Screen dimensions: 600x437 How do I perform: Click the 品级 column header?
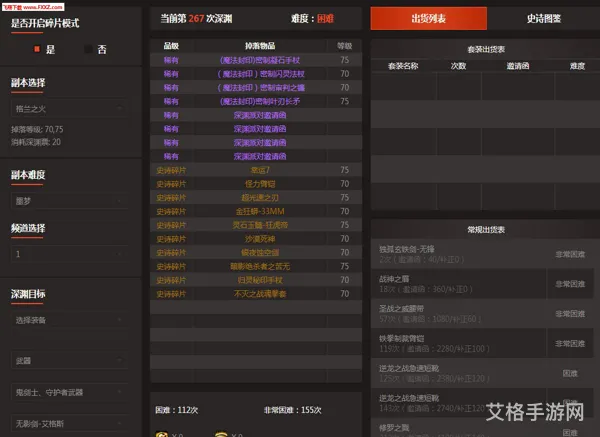tap(171, 46)
